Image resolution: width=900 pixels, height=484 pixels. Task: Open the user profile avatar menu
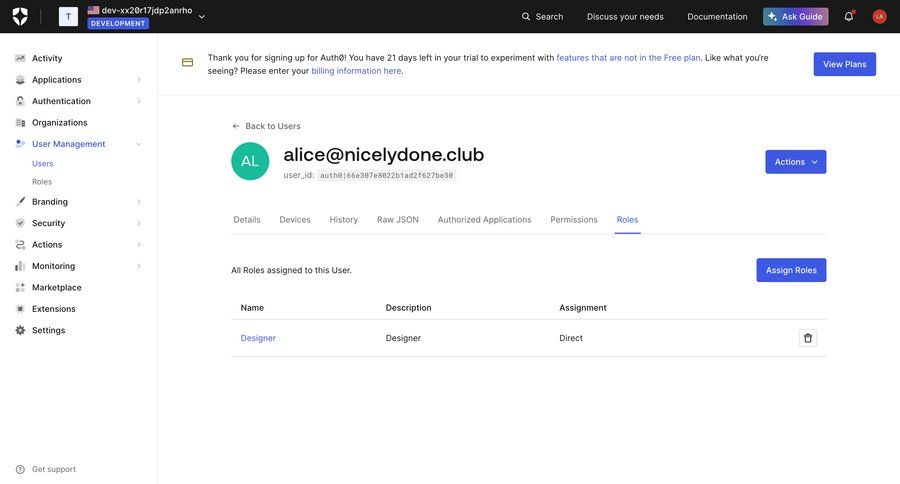click(x=879, y=17)
